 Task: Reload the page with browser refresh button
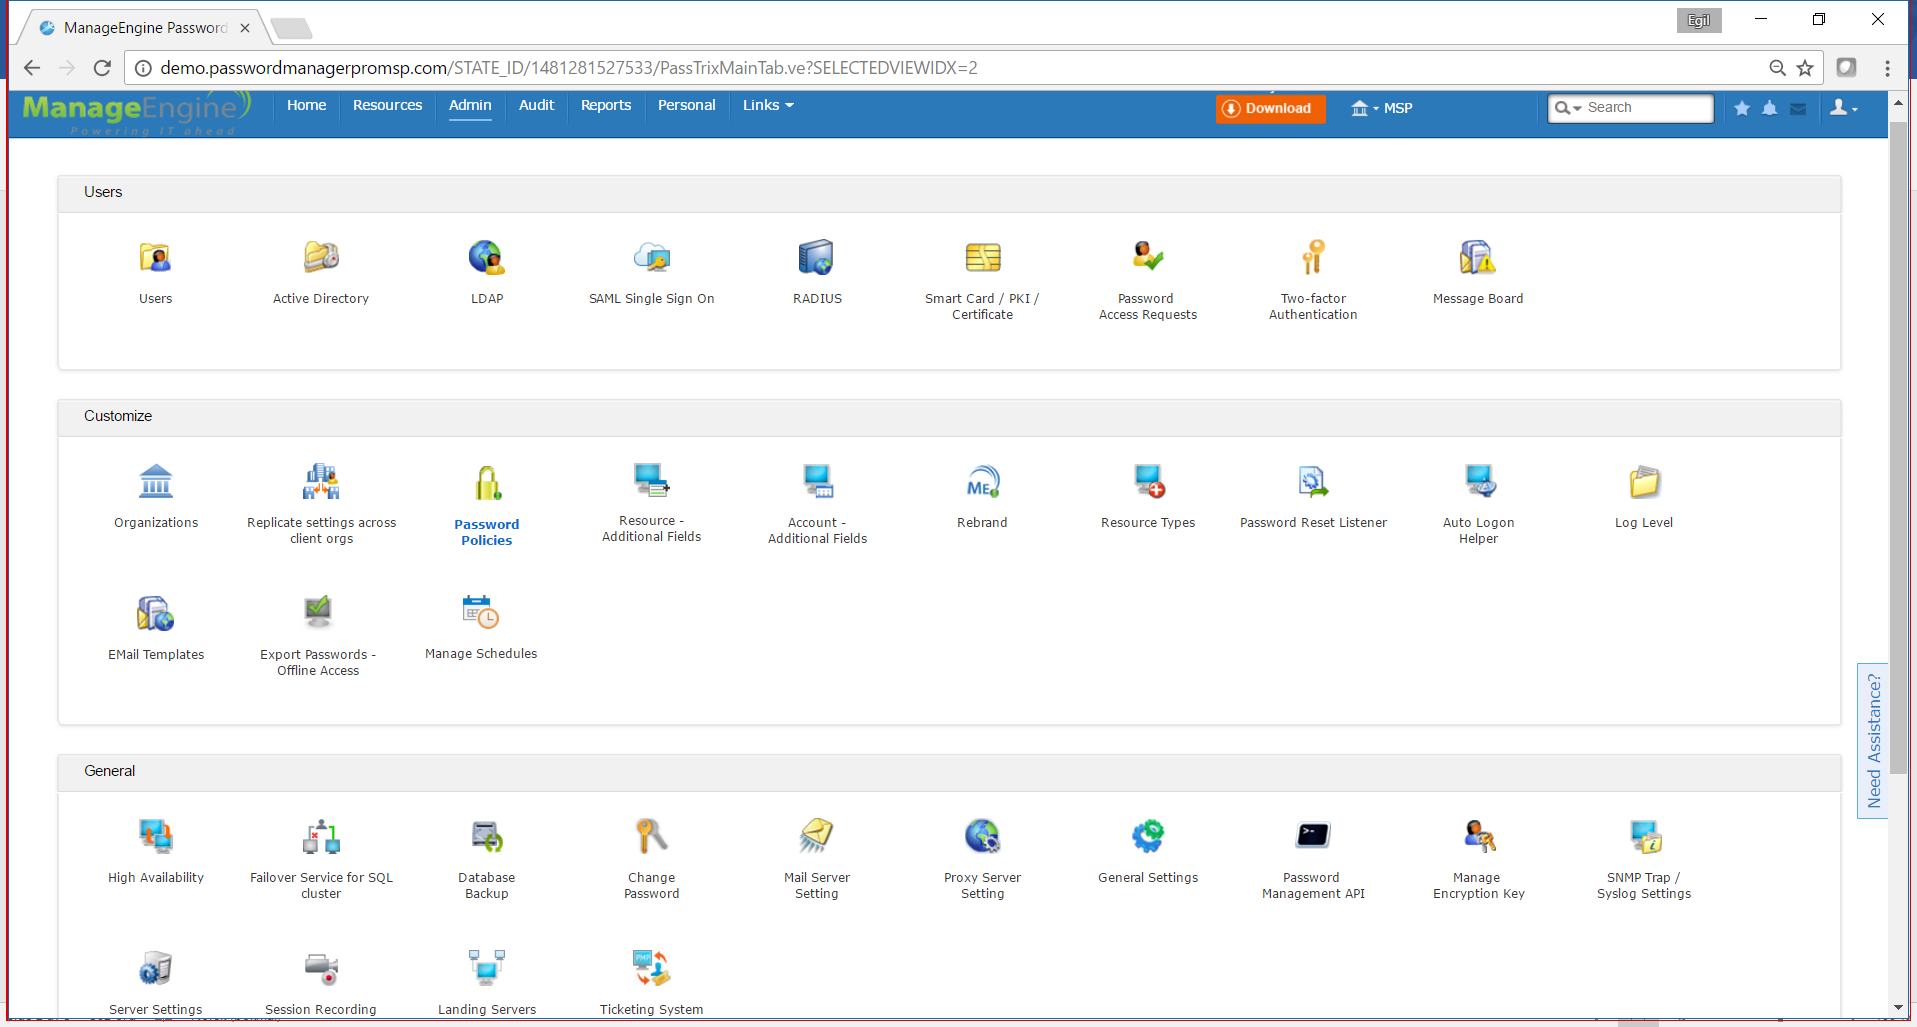(102, 68)
